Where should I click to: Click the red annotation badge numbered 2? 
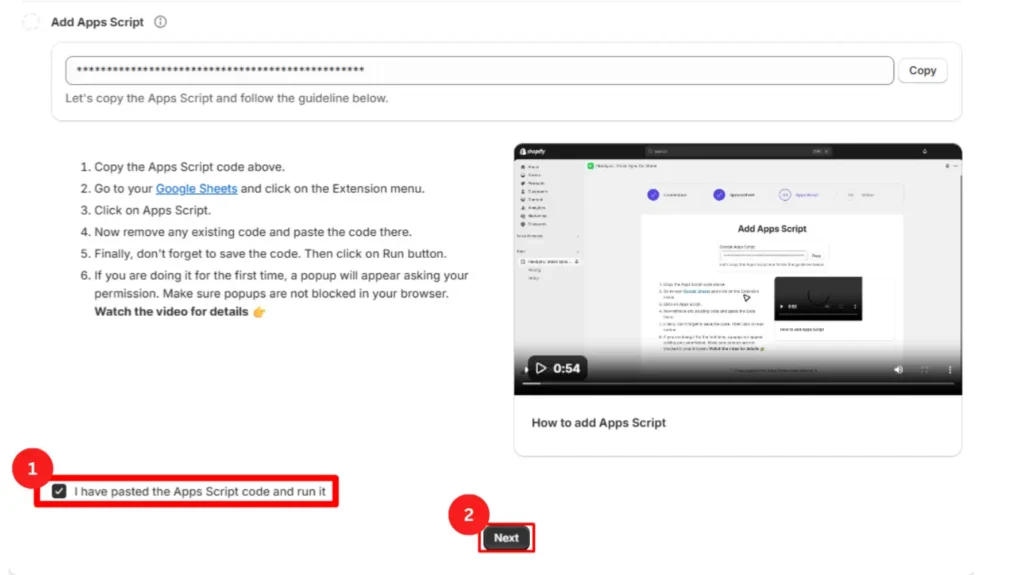pos(468,515)
